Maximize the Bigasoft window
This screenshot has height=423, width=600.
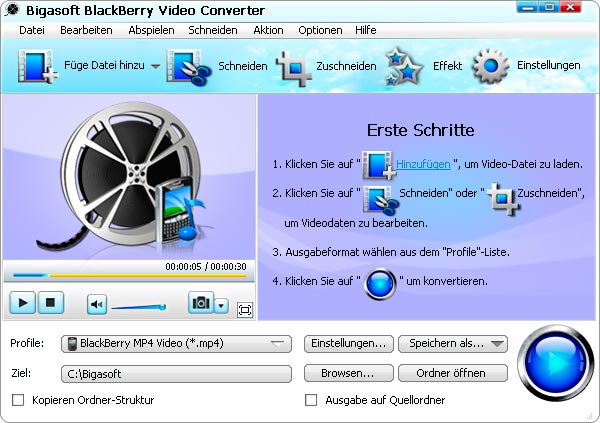point(549,7)
